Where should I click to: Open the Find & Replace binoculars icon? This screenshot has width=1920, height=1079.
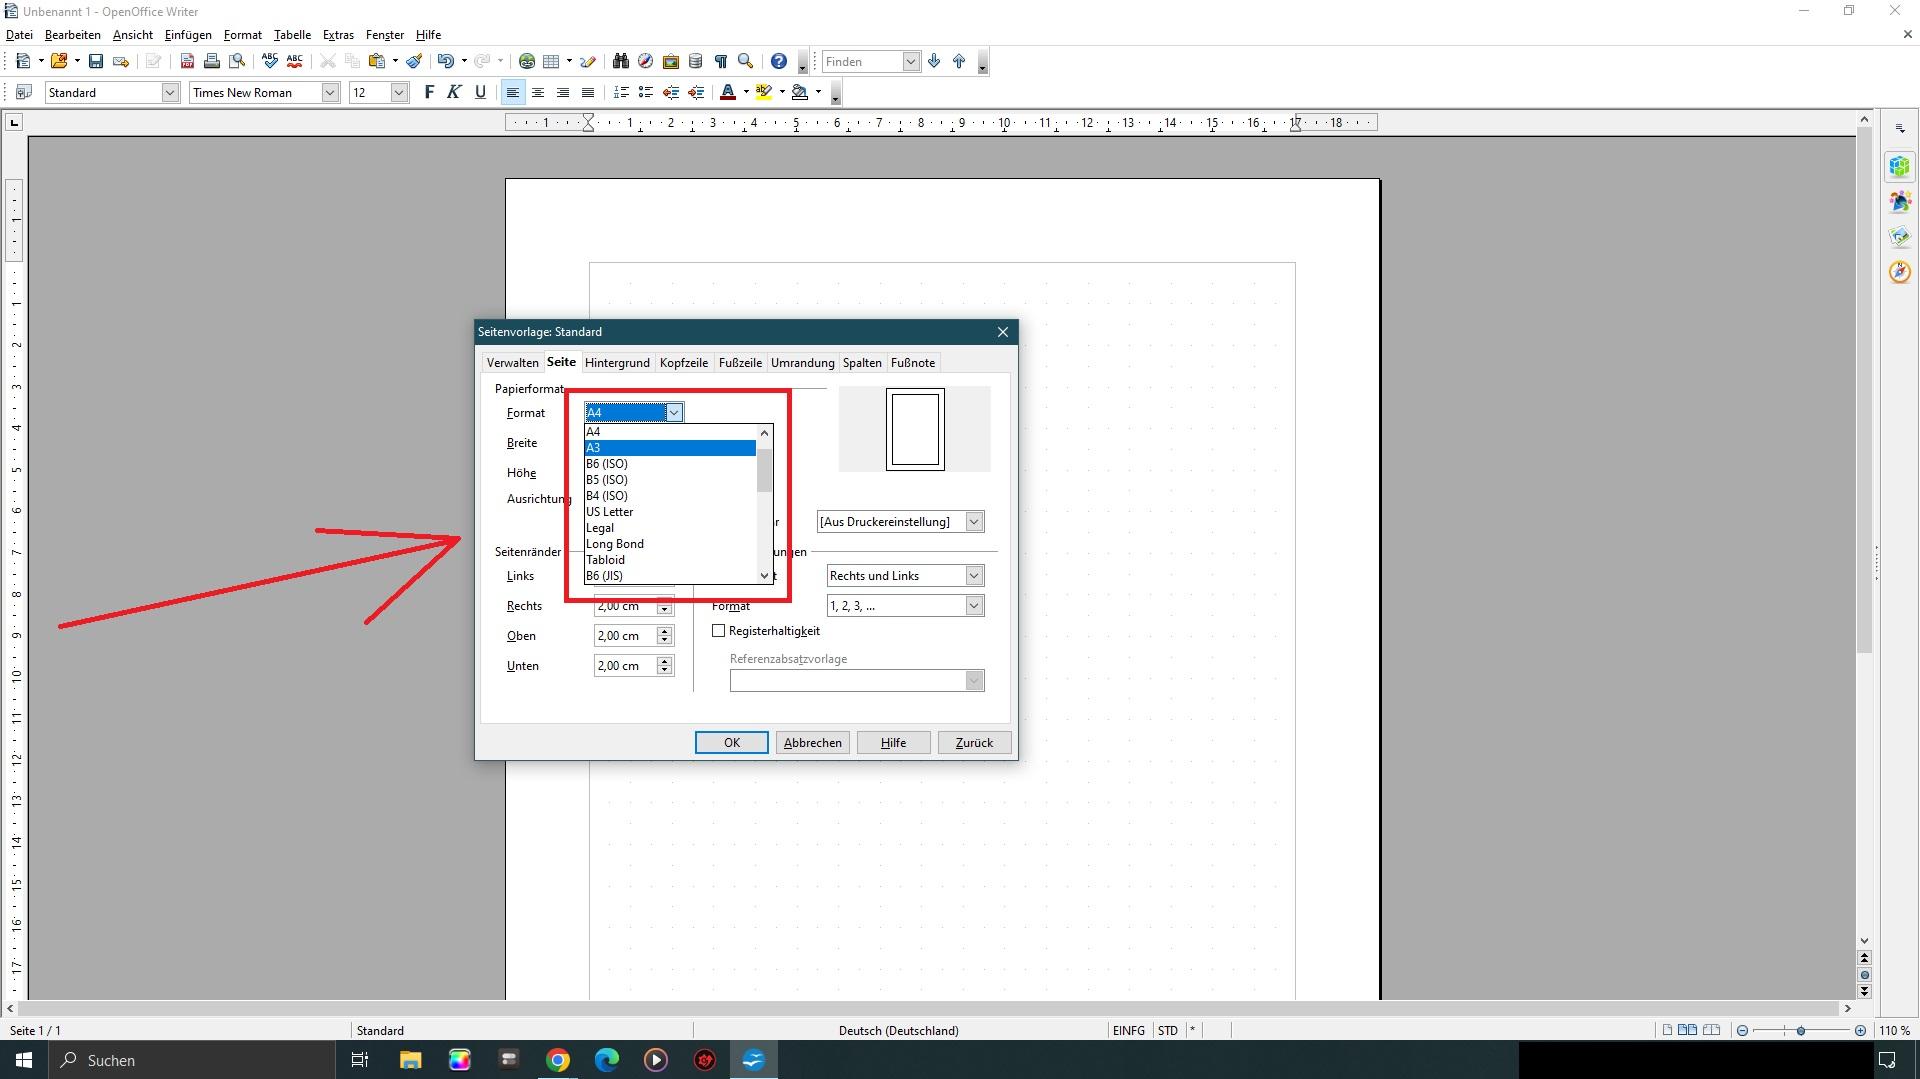point(620,62)
